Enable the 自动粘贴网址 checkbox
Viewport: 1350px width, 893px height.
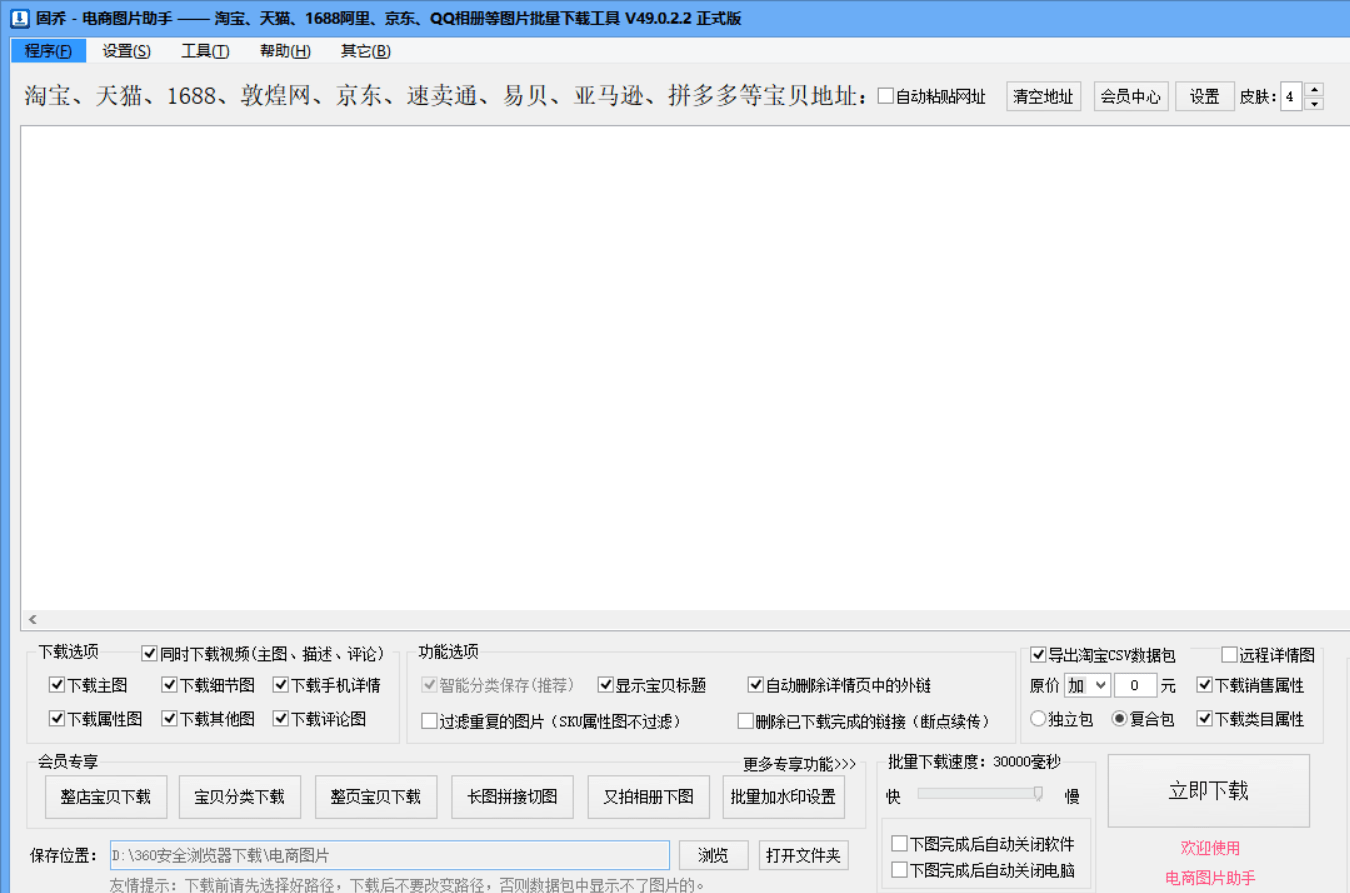point(885,96)
